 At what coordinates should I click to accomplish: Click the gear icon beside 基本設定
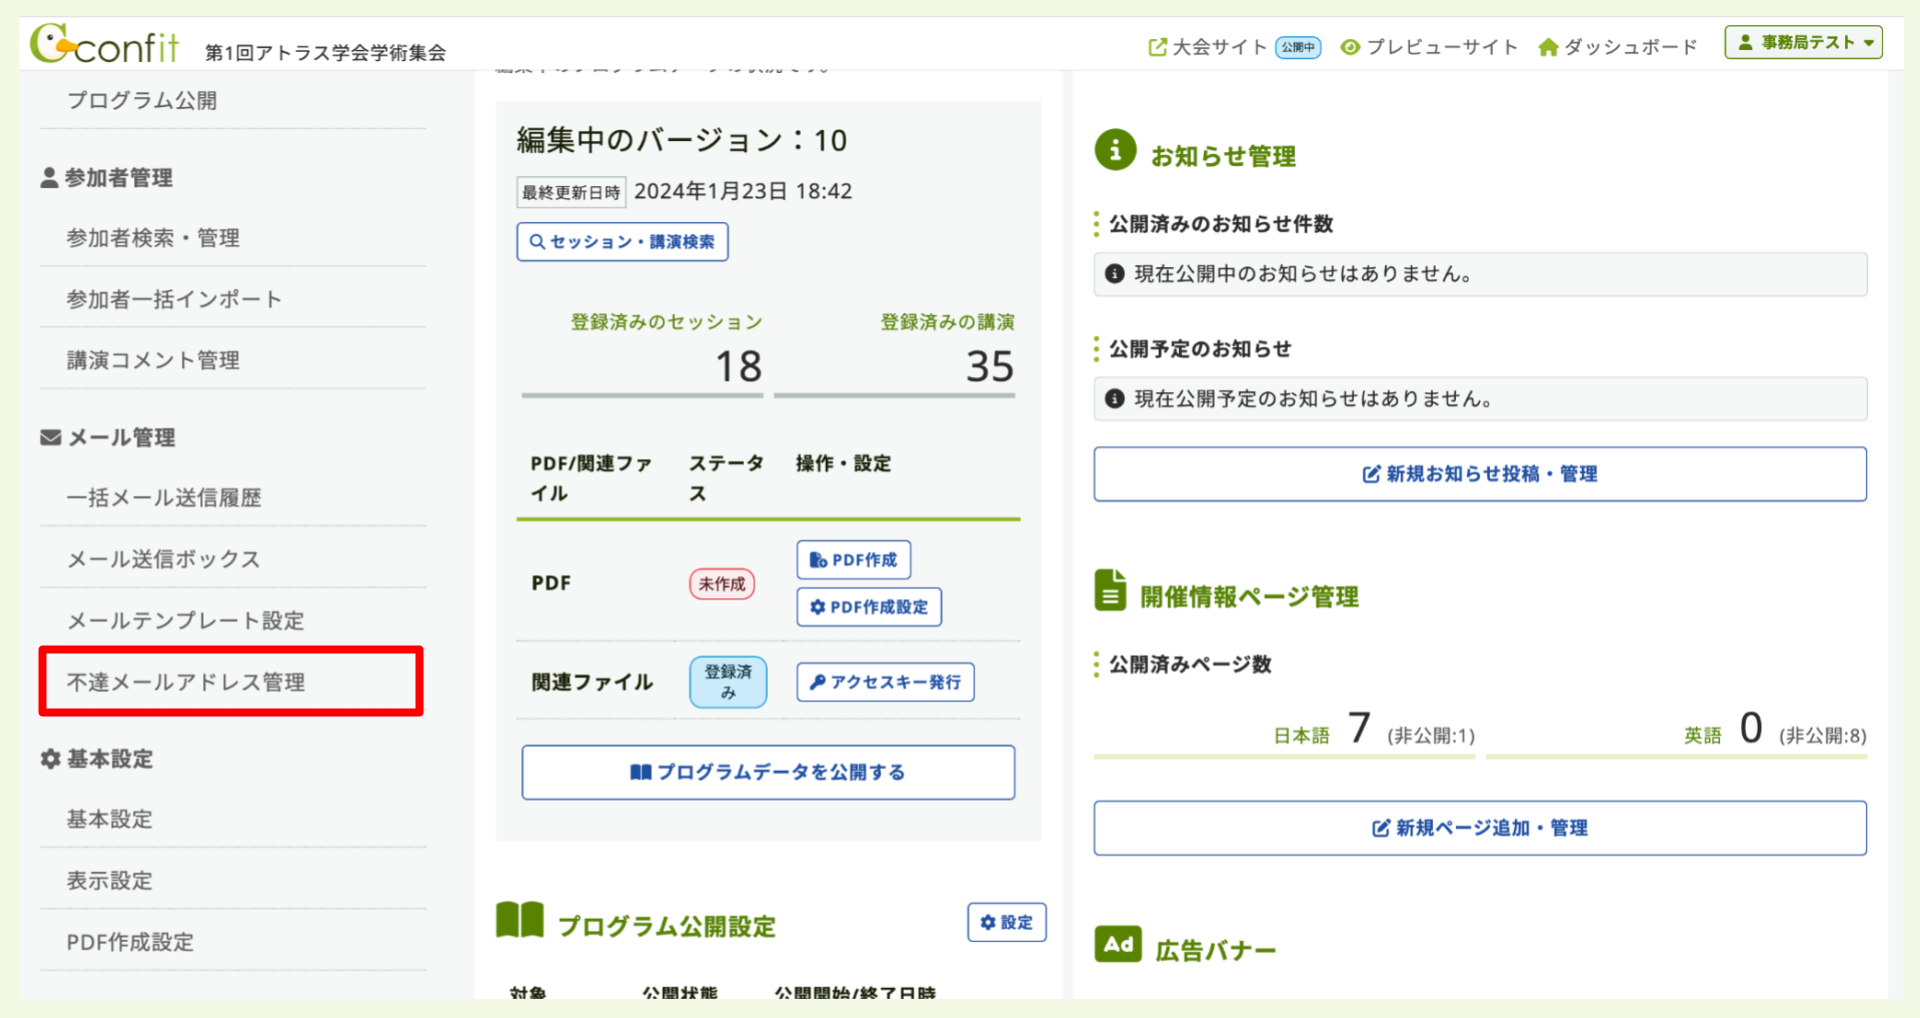click(49, 758)
